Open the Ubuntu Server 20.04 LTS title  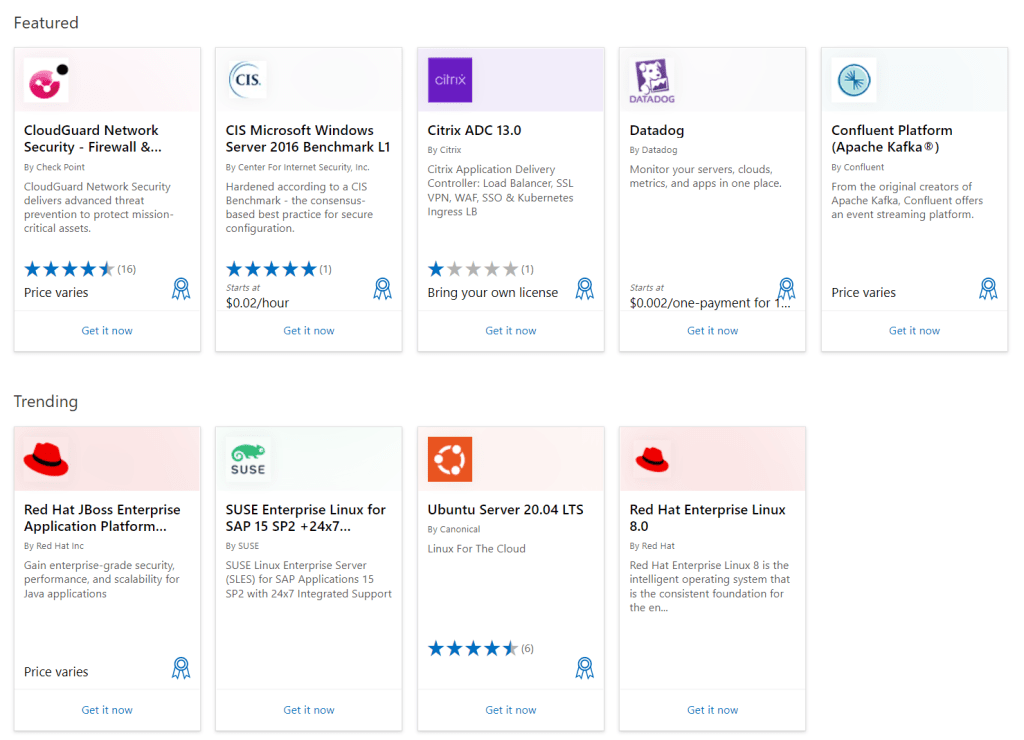tap(505, 510)
